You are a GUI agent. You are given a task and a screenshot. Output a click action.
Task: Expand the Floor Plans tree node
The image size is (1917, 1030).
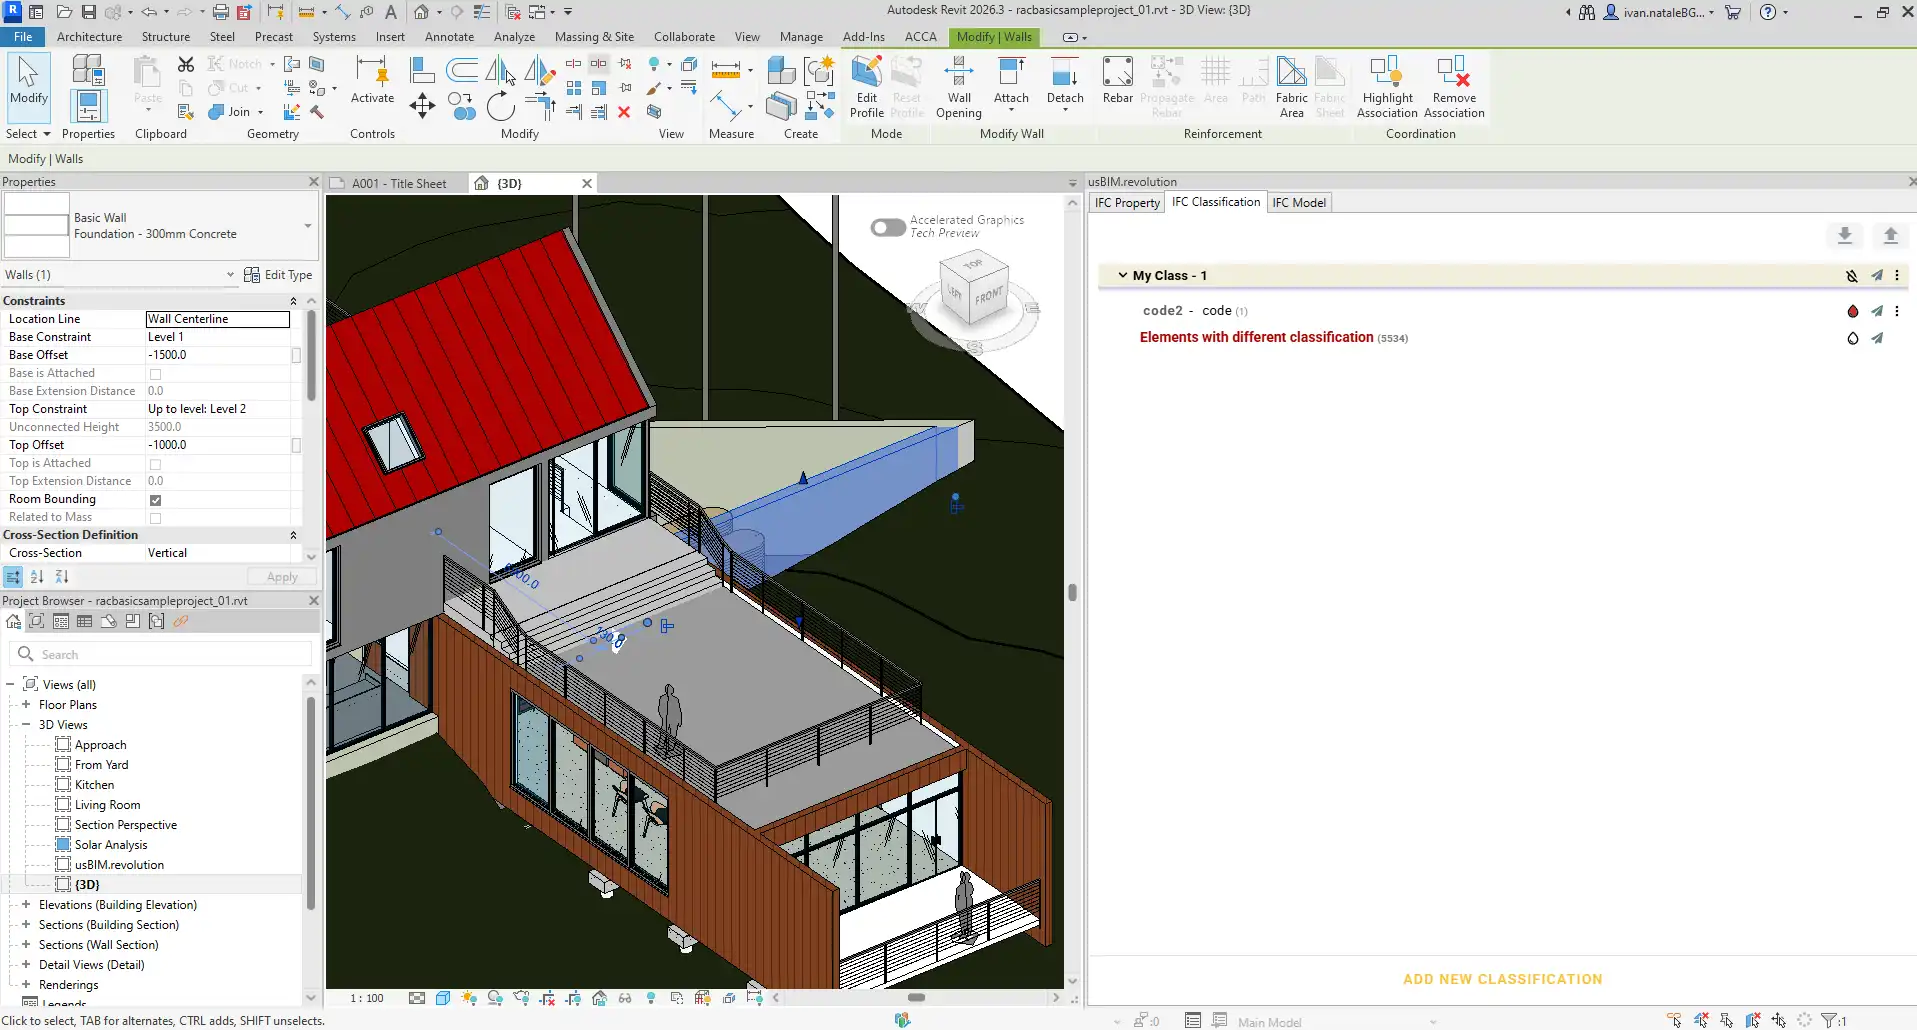coord(26,705)
